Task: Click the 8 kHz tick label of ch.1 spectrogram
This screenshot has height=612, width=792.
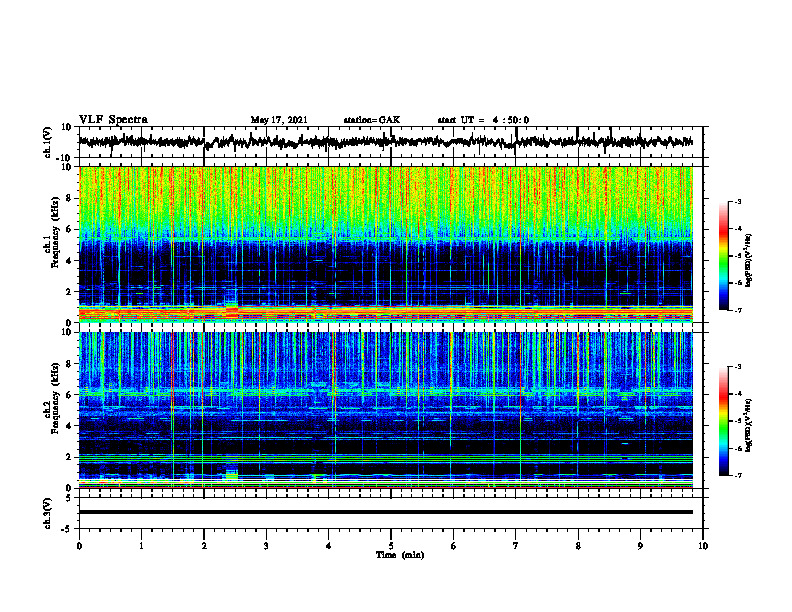Action: pos(69,198)
